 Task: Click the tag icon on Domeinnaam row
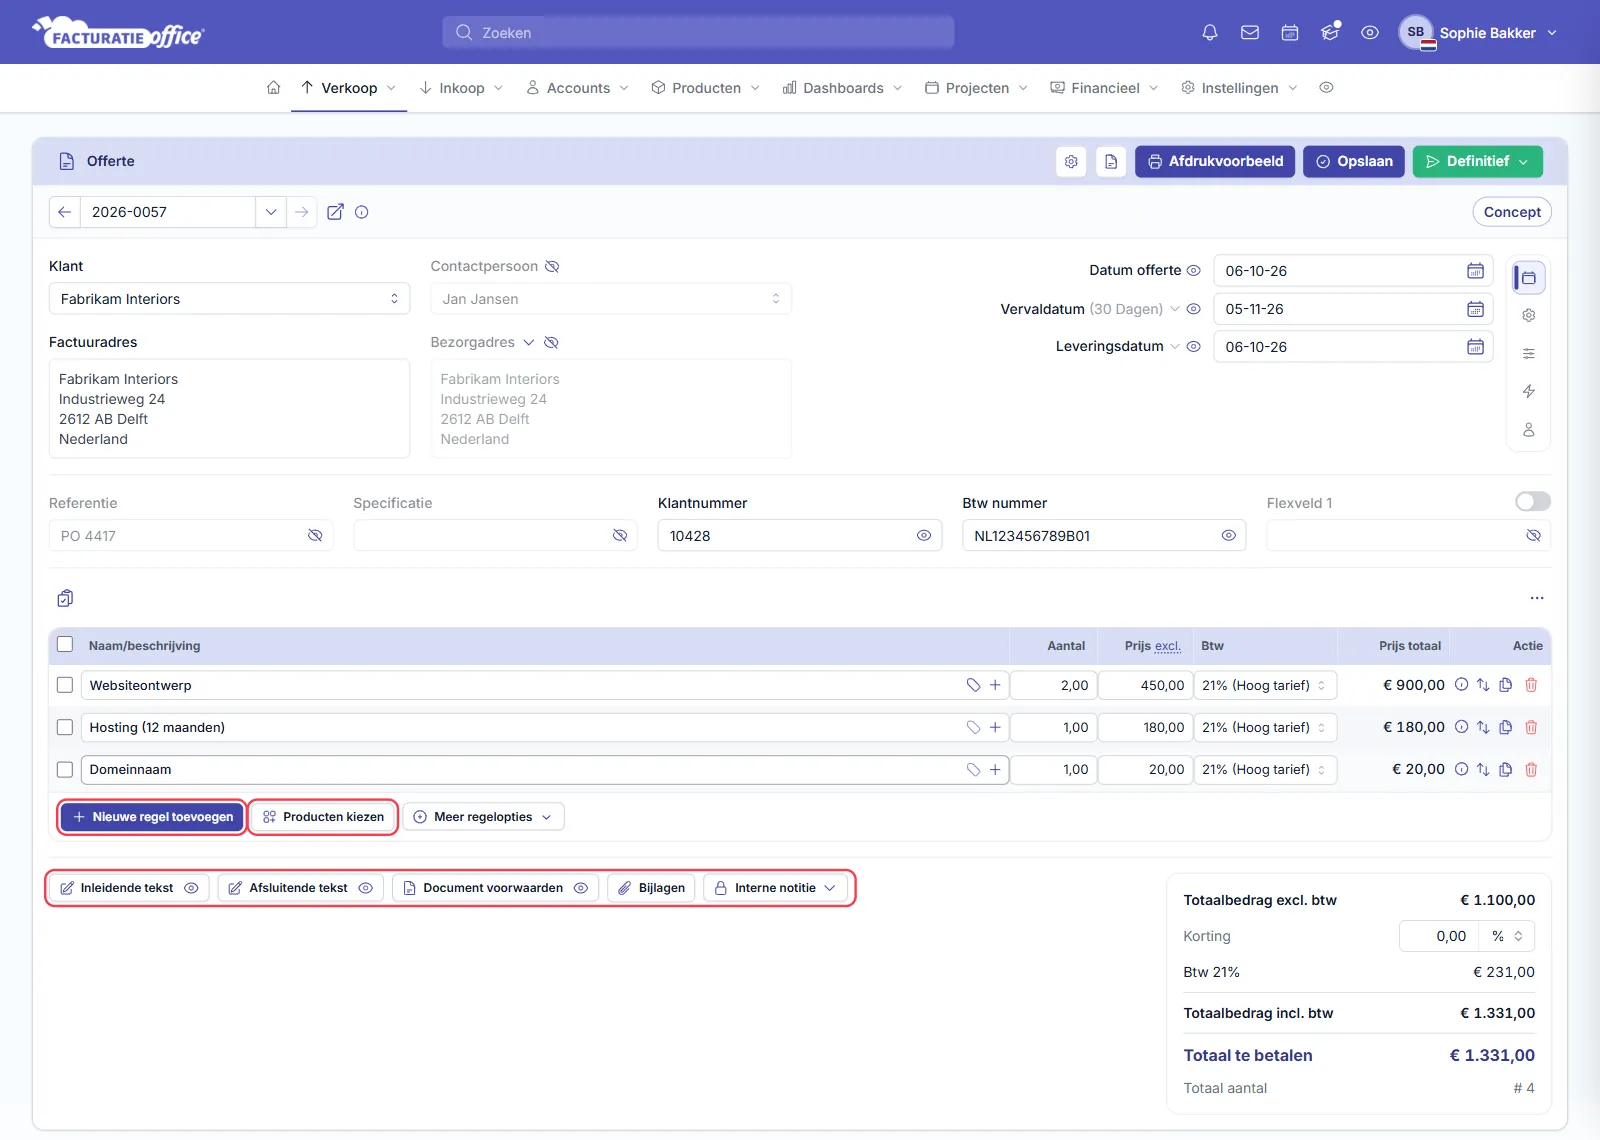(x=973, y=769)
